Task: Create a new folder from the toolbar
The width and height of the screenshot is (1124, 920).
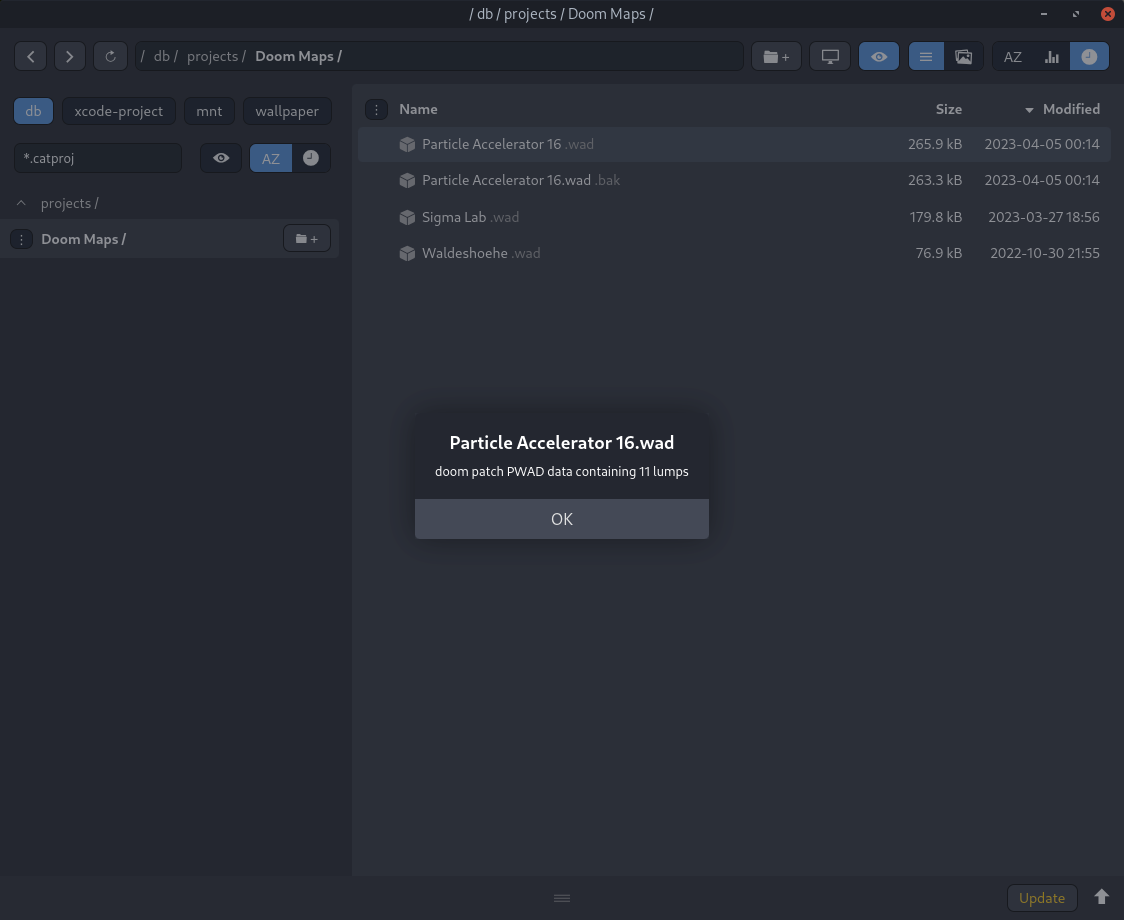Action: click(x=776, y=57)
